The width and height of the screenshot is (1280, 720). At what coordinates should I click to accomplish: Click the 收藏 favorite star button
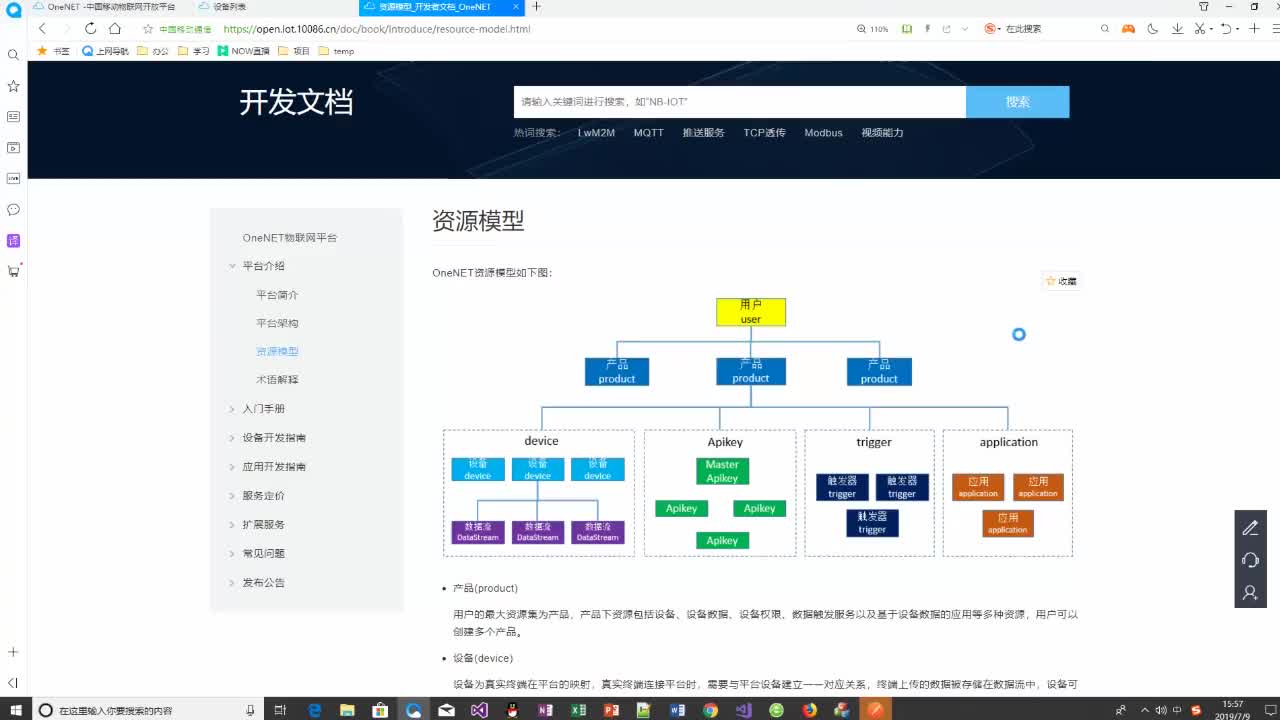tap(1061, 281)
